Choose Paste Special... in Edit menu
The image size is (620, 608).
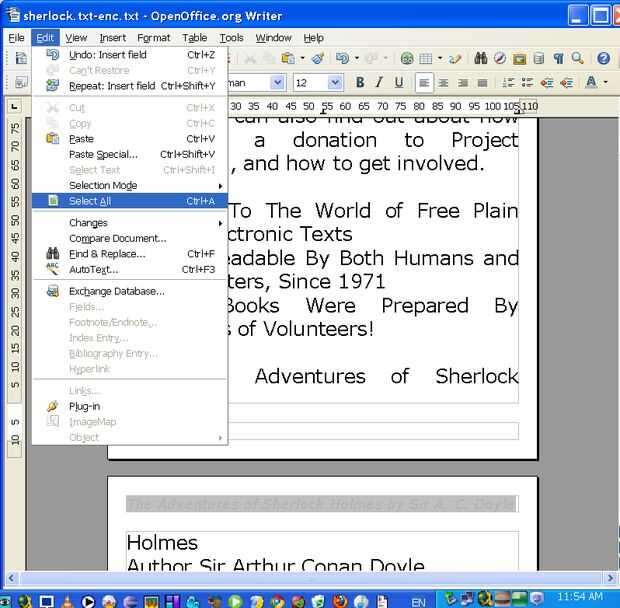tap(130, 155)
